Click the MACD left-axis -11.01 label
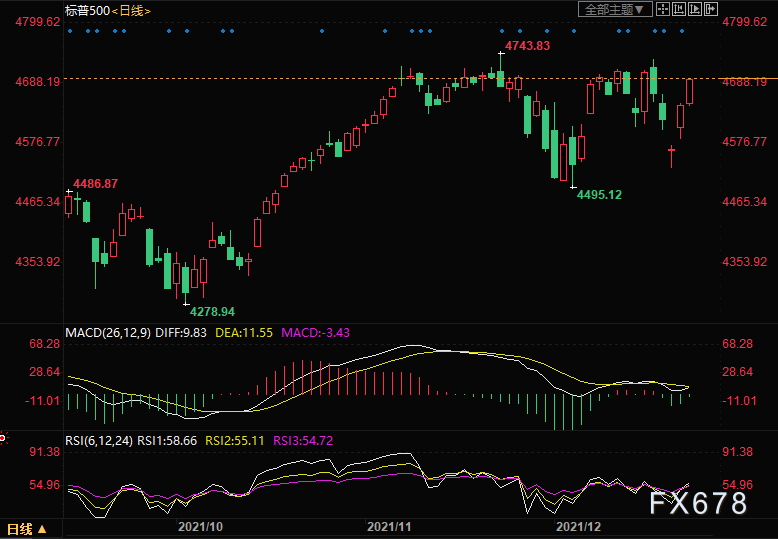The width and height of the screenshot is (778, 539). (x=43, y=401)
